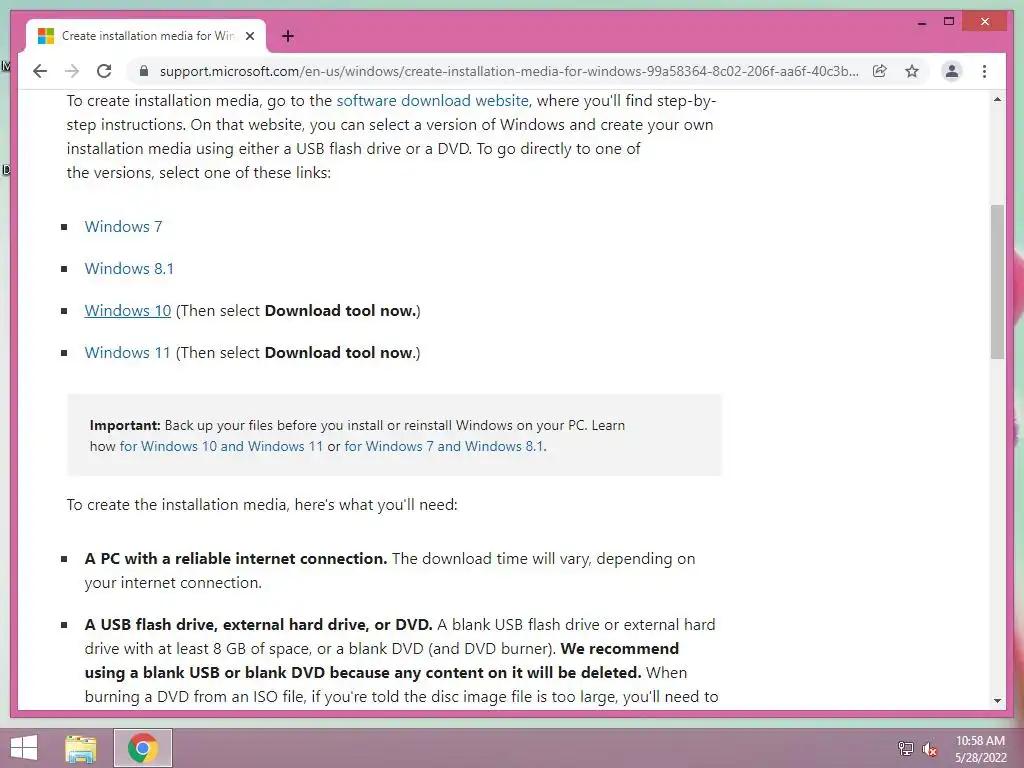Click the forward navigation arrow
This screenshot has width=1024, height=768.
(x=72, y=71)
